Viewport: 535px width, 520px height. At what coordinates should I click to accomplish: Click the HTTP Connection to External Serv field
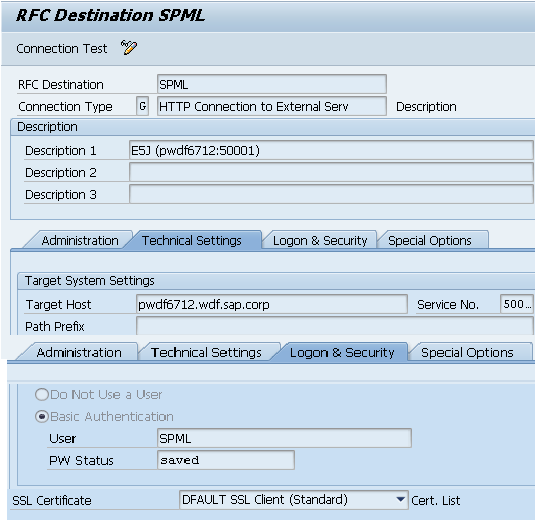pos(272,106)
